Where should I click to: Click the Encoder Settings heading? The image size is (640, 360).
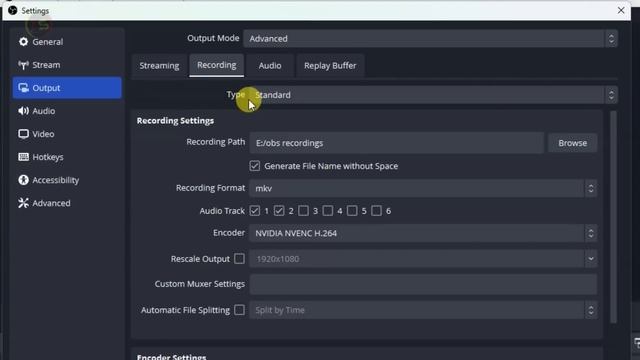[171, 357]
